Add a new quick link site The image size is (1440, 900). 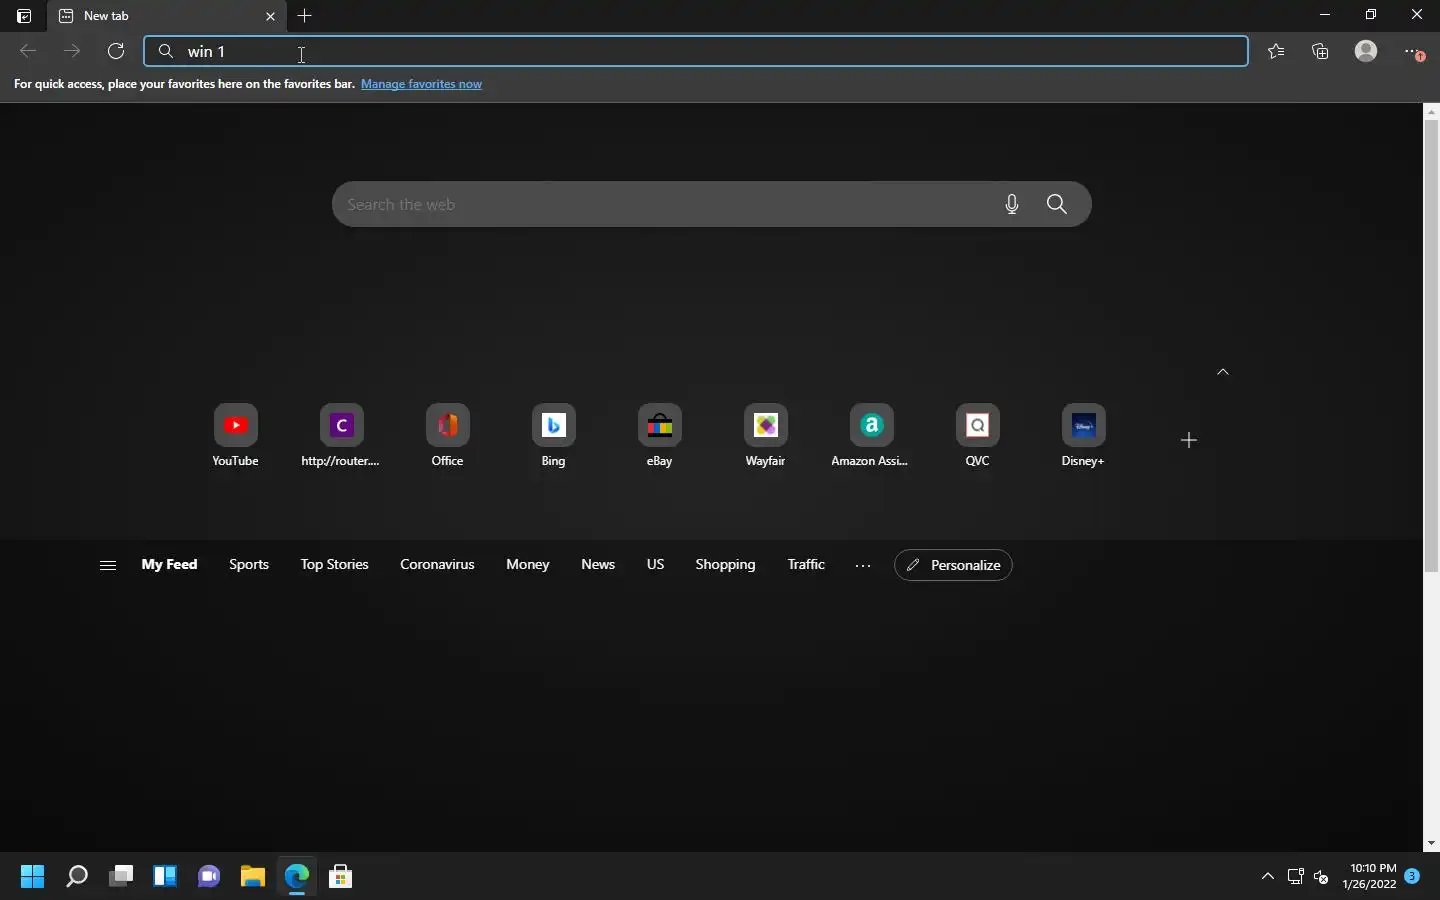[1189, 440]
